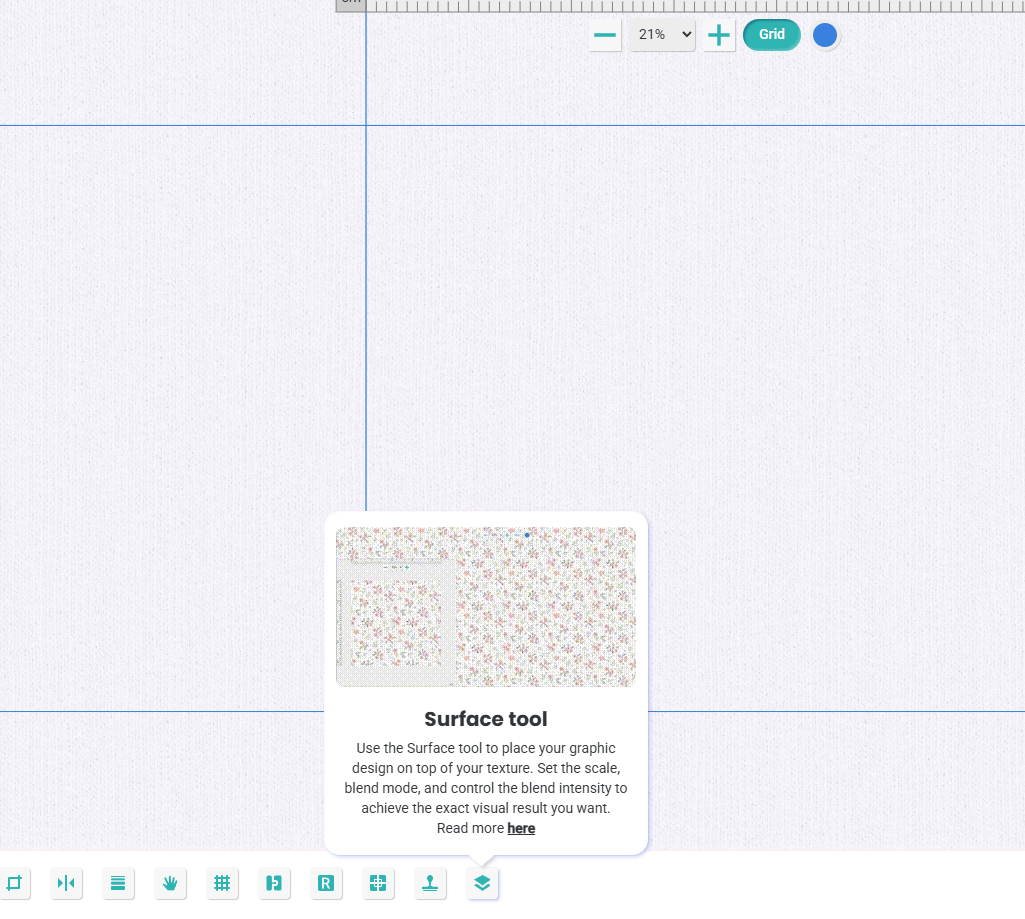The image size is (1025, 919).
Task: Activate the hand pan tool
Action: [x=170, y=883]
